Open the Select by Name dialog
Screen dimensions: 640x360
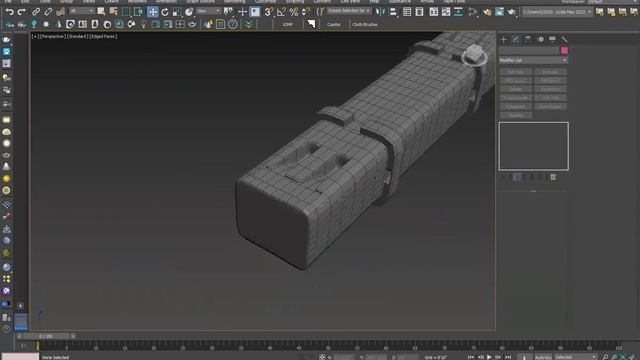pyautogui.click(x=113, y=12)
